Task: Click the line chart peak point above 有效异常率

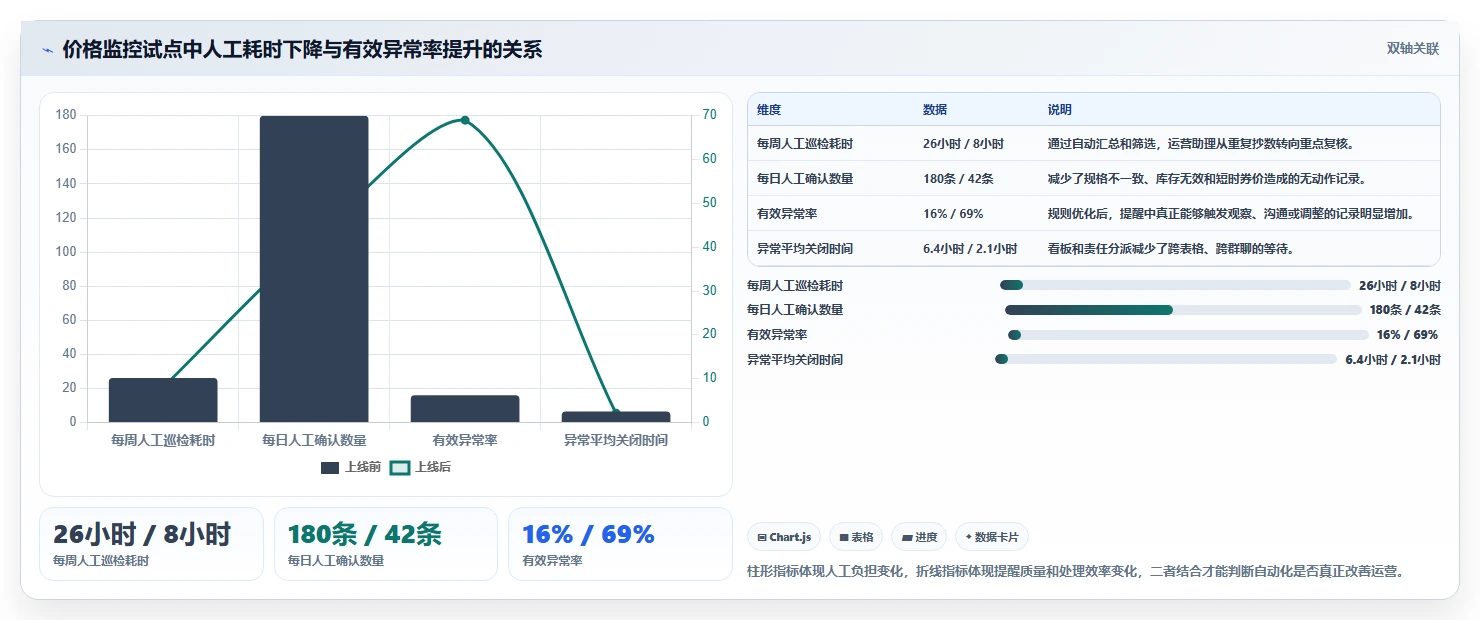Action: (465, 120)
